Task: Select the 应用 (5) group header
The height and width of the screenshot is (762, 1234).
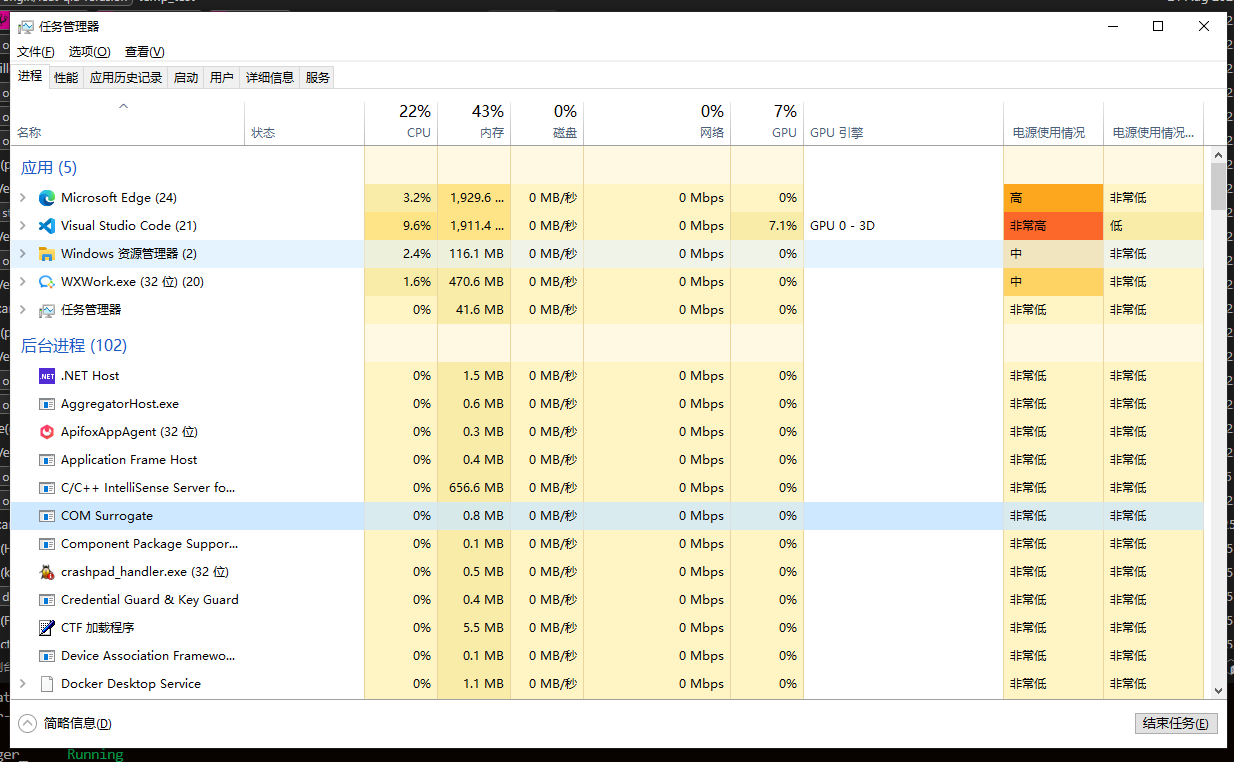Action: [x=49, y=168]
